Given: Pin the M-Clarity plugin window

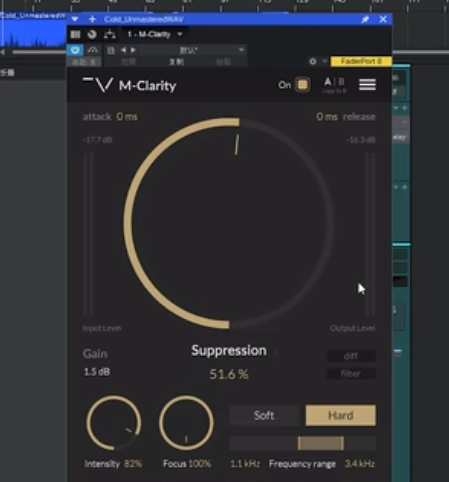Looking at the screenshot, I should (x=365, y=19).
